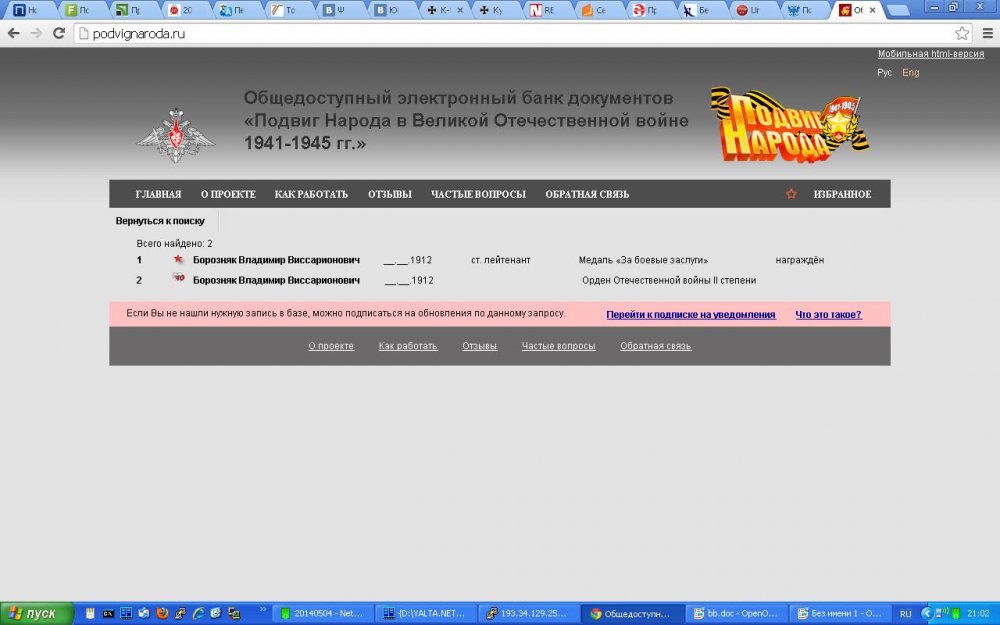The width and height of the screenshot is (1000, 625).
Task: Open Перейти к подписке на уведомления link
Action: 691,314
